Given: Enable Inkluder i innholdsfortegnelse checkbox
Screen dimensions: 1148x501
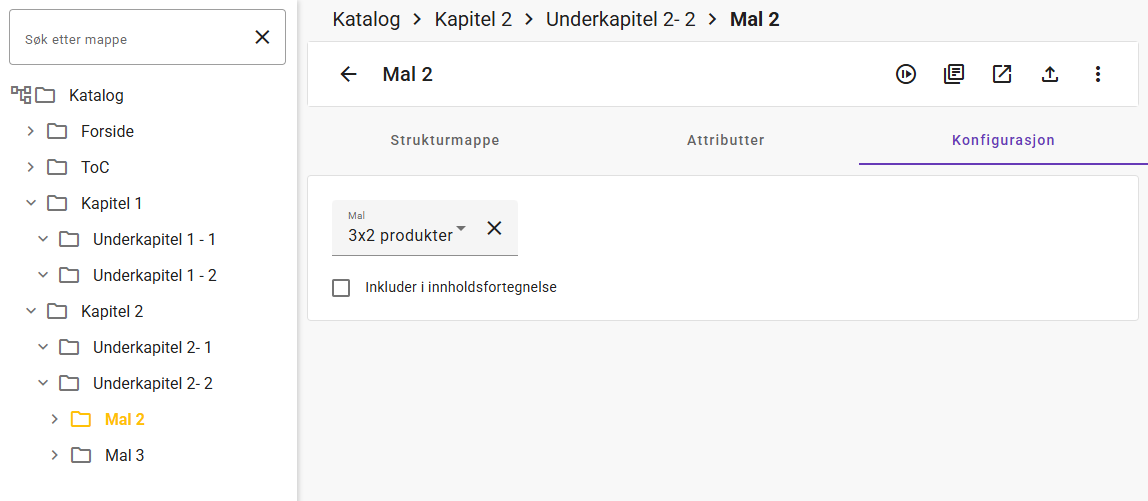Looking at the screenshot, I should (341, 288).
